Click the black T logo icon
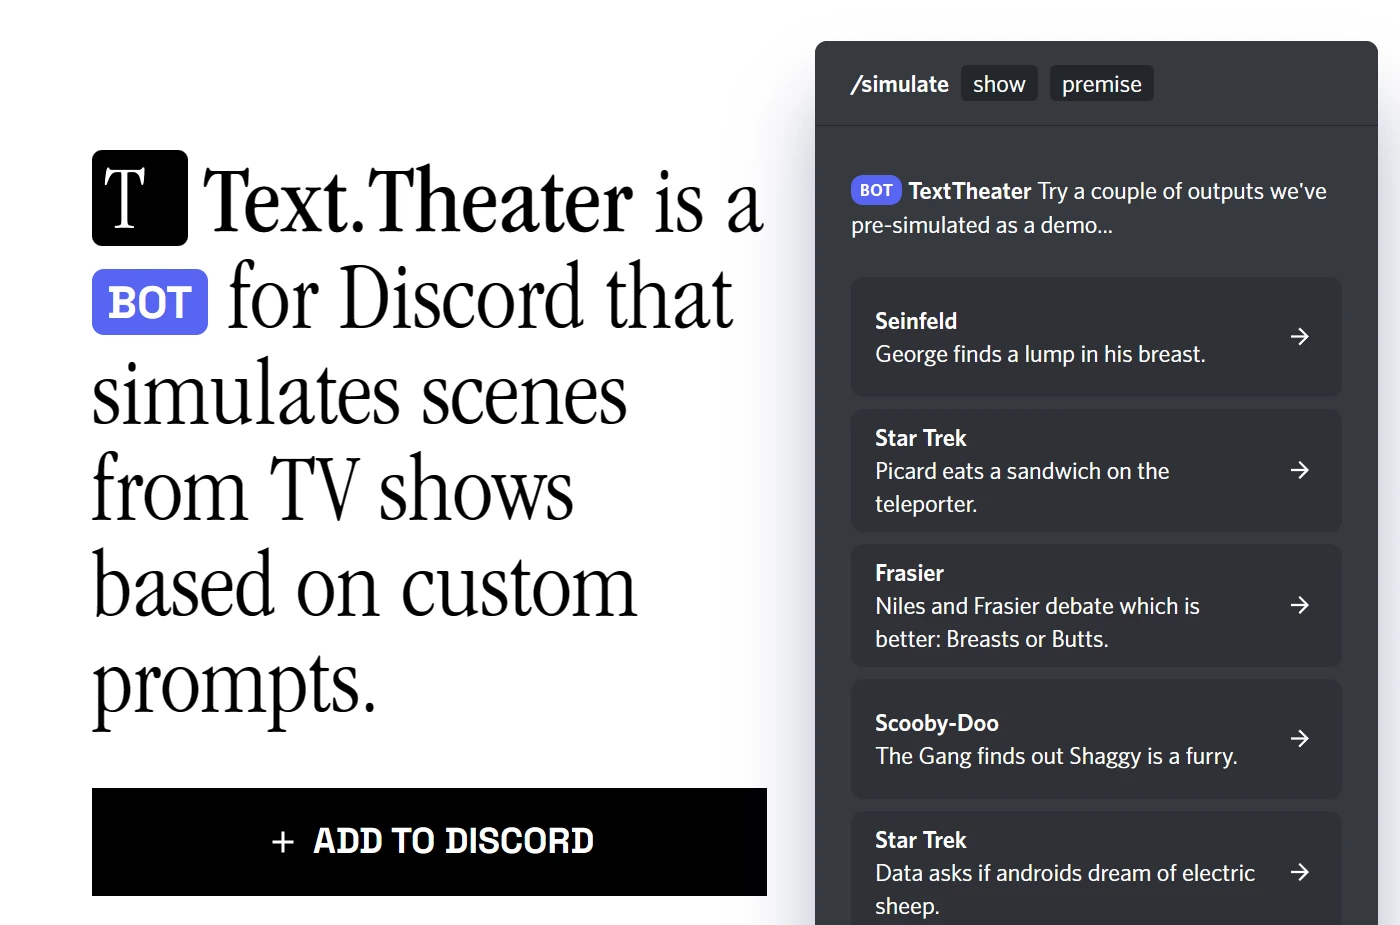Viewport: 1400px width, 925px height. pyautogui.click(x=140, y=198)
